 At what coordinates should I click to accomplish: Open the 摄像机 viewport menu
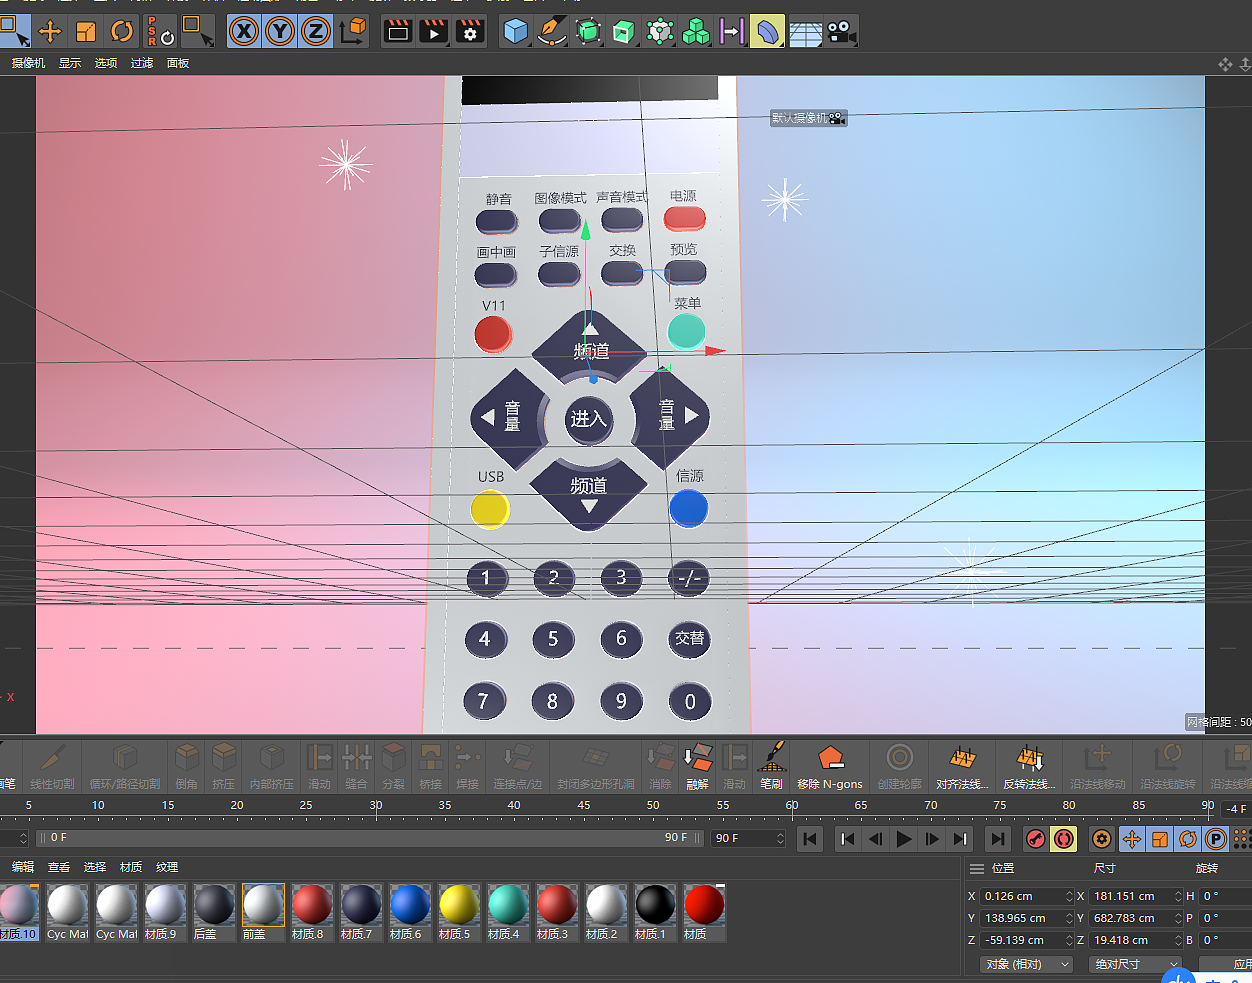(27, 63)
